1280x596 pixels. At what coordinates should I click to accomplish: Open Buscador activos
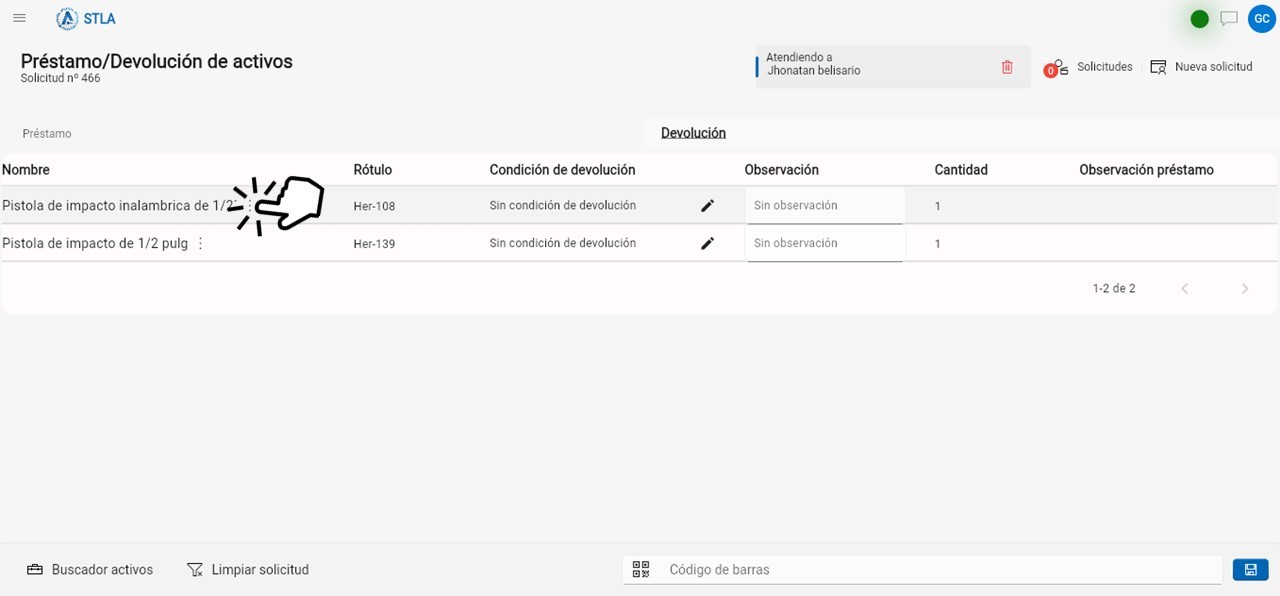click(90, 570)
